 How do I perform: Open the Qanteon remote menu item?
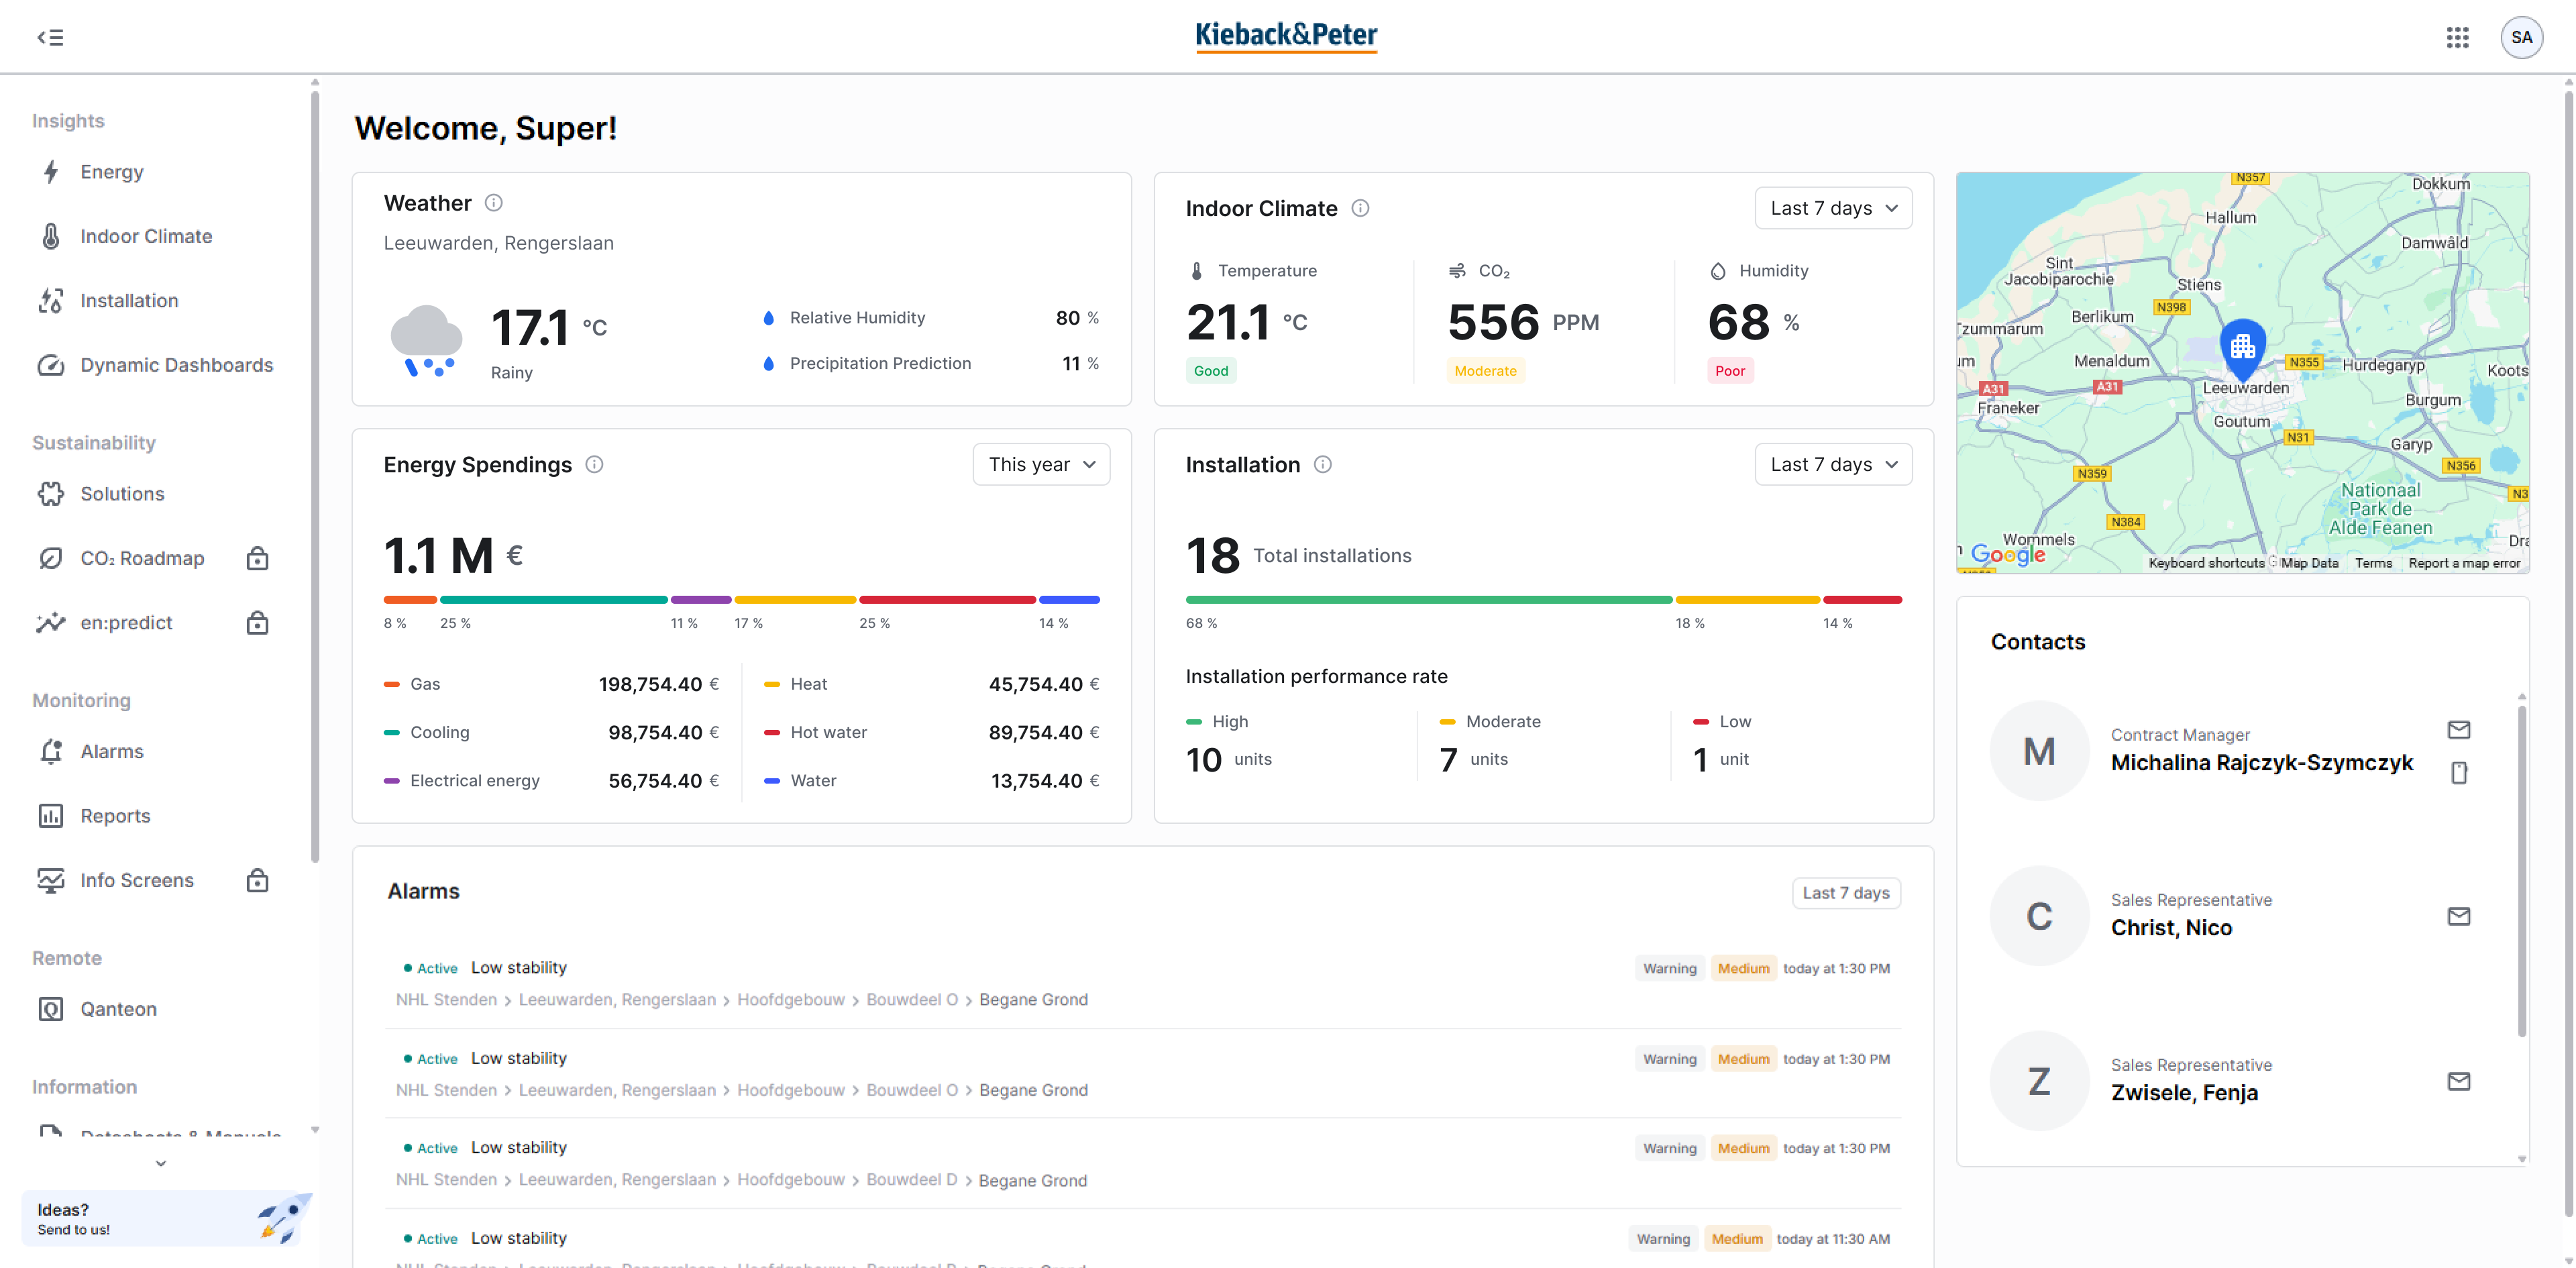pyautogui.click(x=118, y=1008)
